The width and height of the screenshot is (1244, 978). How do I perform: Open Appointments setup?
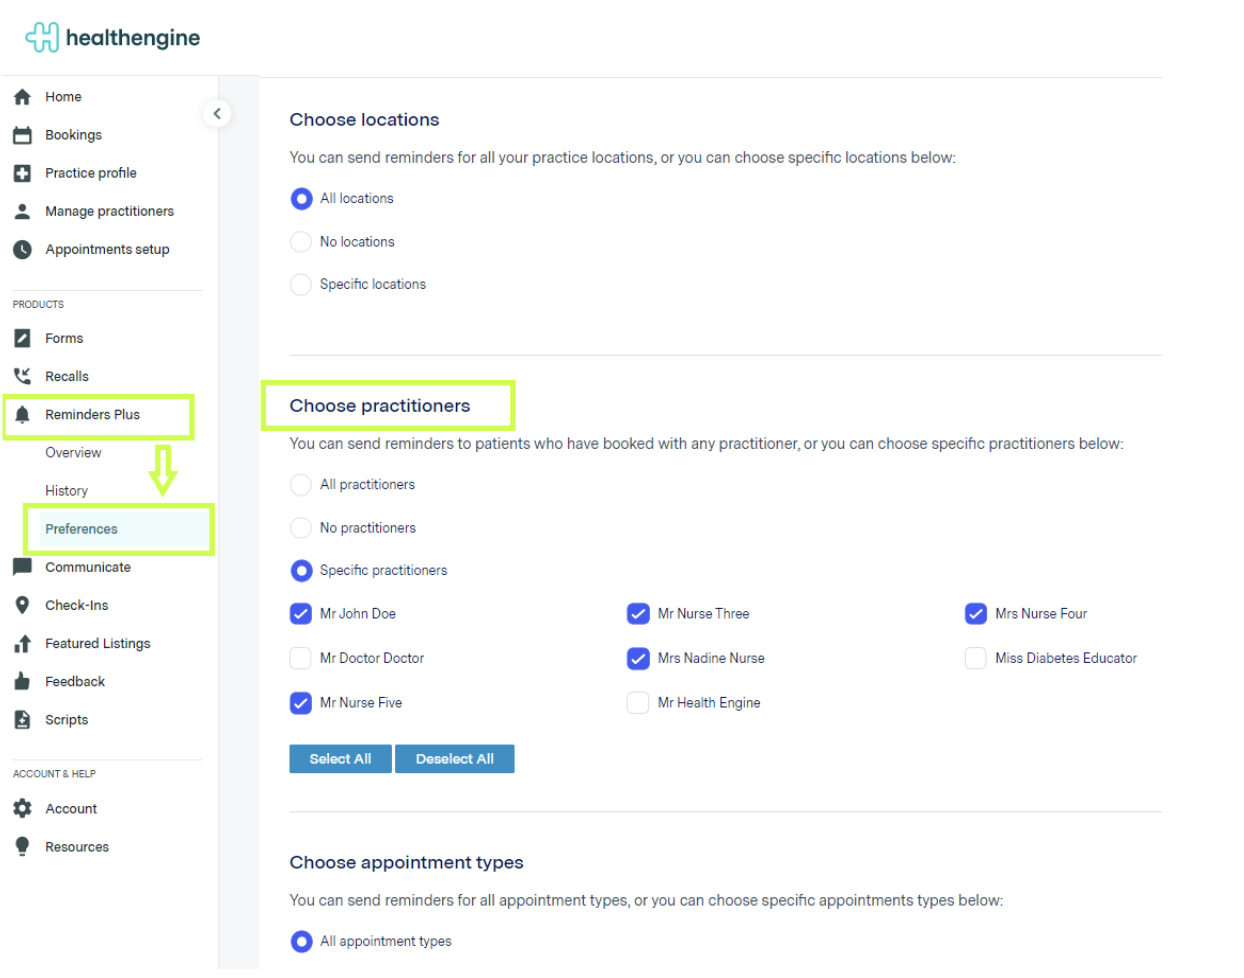(x=107, y=249)
